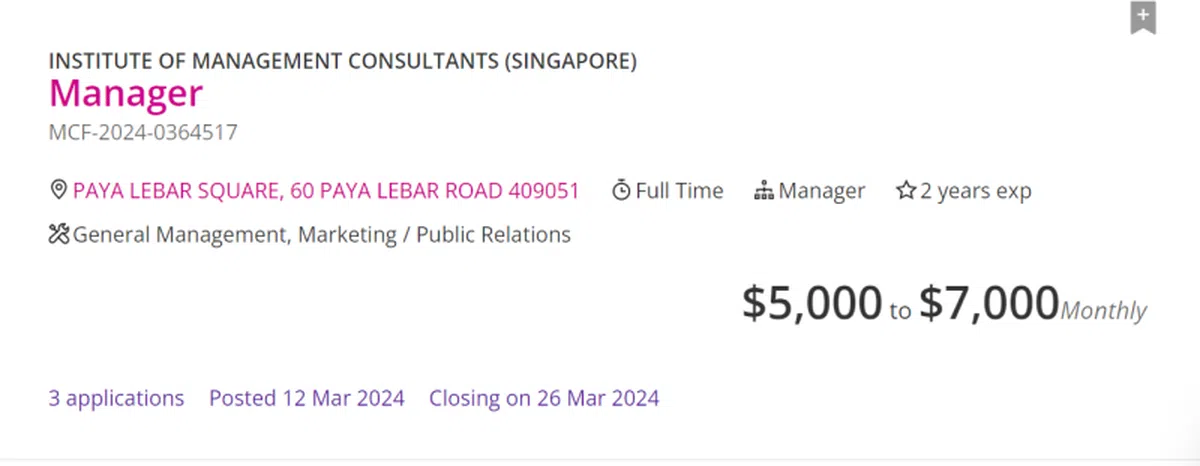
Task: Open the pink Manager job title link
Action: [126, 94]
